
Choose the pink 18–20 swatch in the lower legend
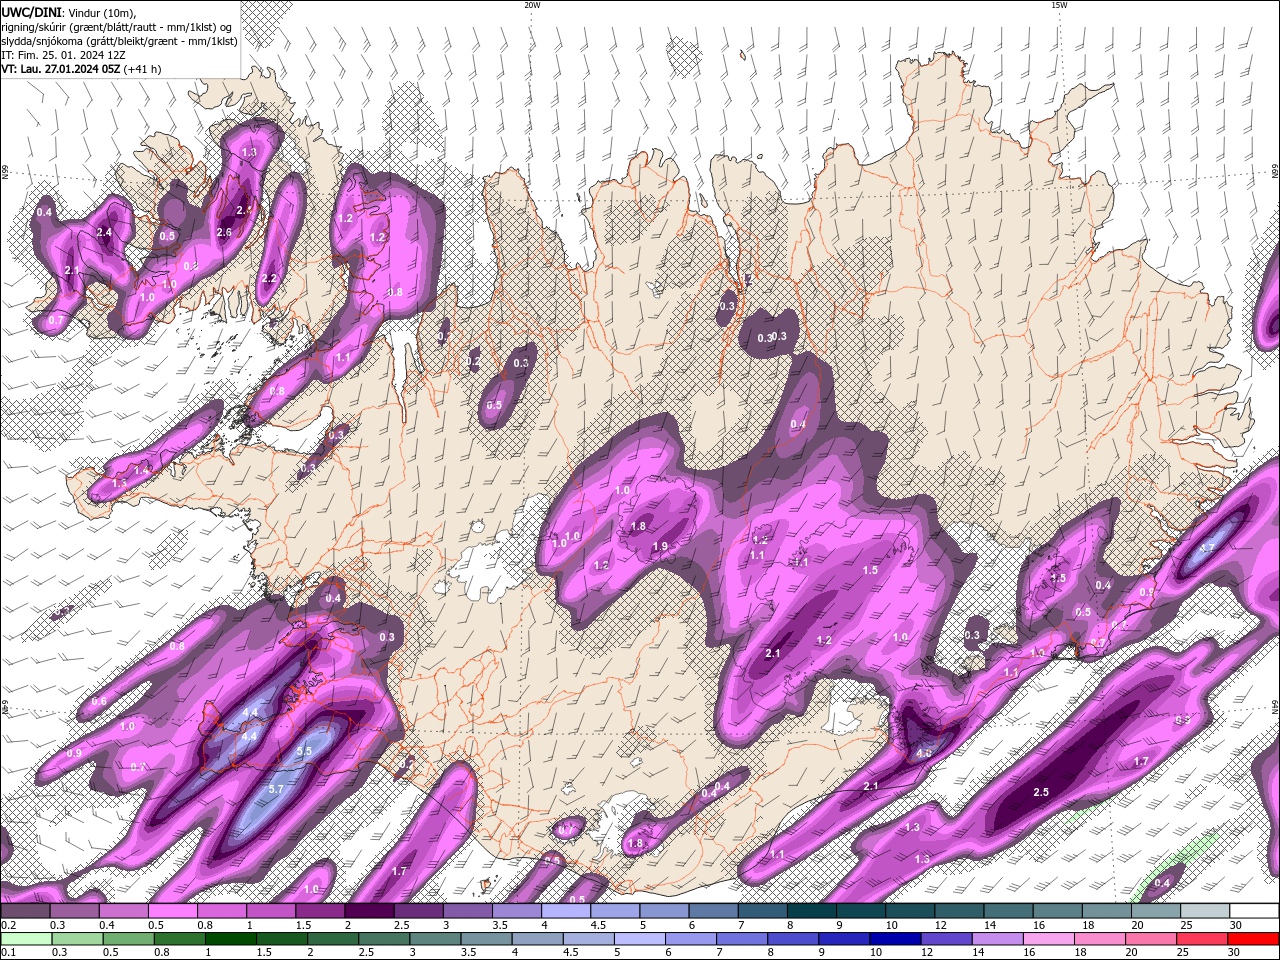point(1100,939)
